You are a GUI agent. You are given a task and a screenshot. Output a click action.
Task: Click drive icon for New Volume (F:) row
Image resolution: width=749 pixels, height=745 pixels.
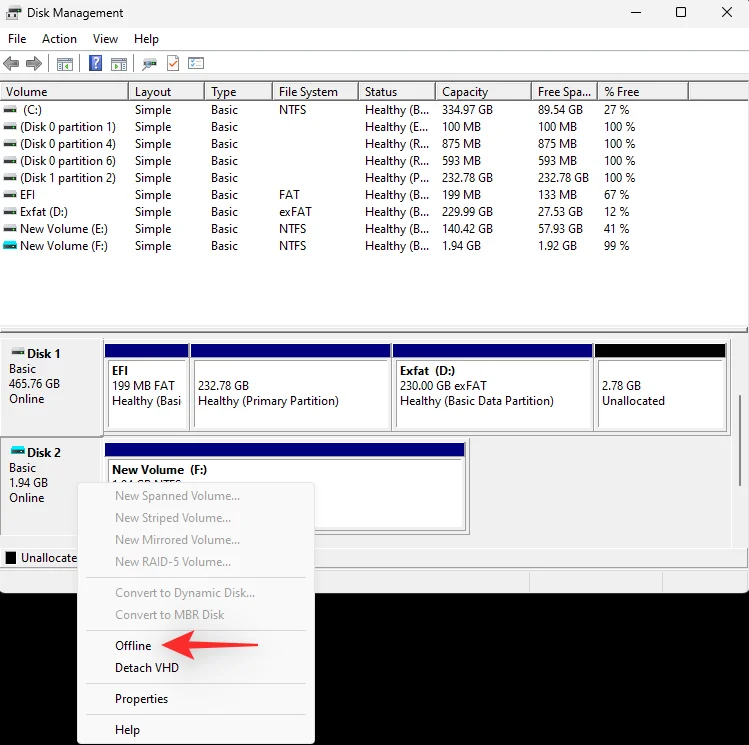(10, 245)
